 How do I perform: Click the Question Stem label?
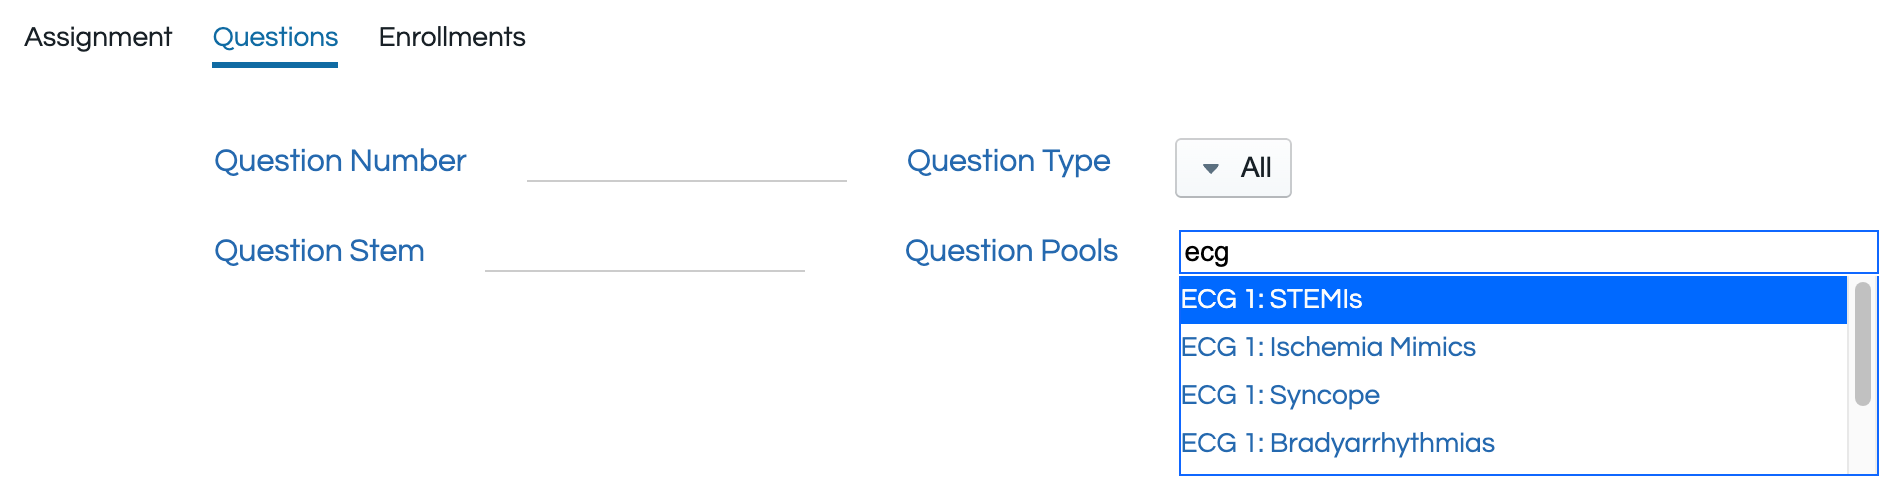319,251
